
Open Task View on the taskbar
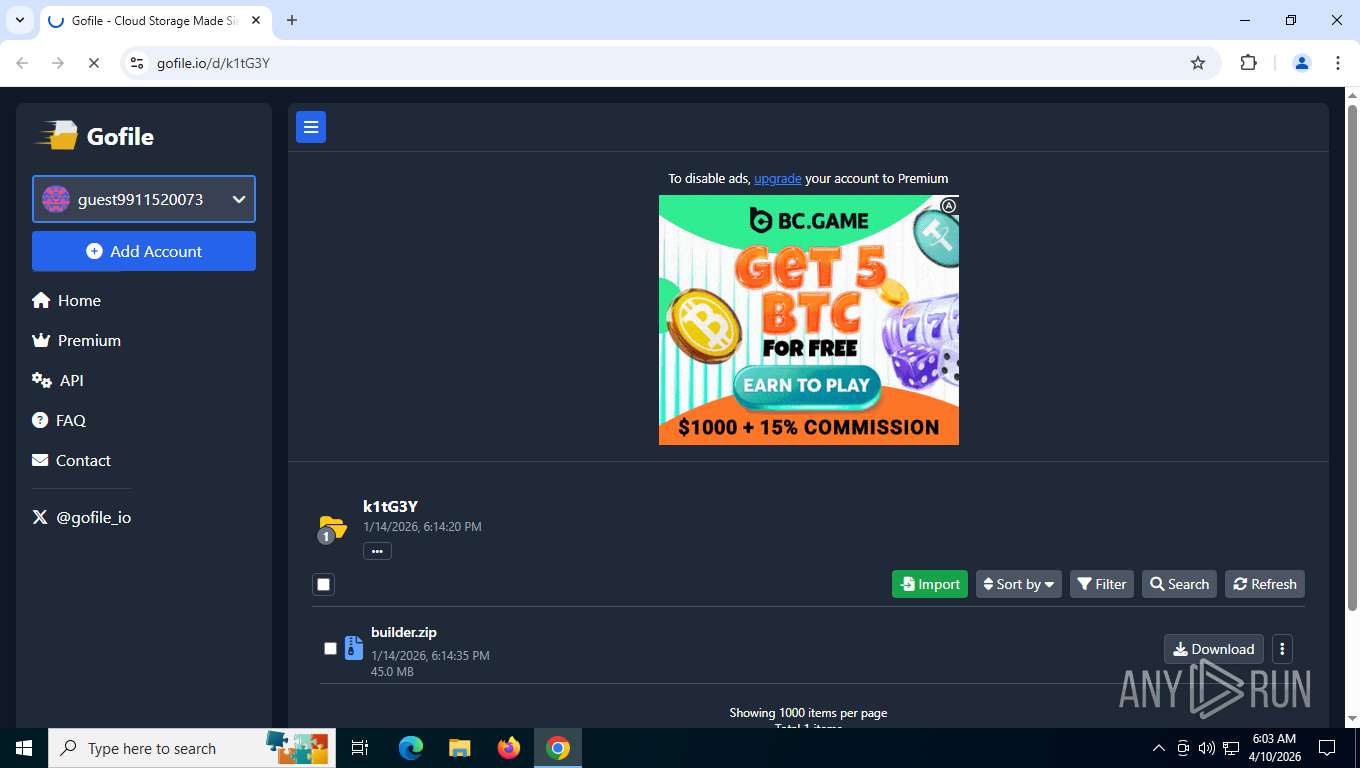tap(360, 748)
